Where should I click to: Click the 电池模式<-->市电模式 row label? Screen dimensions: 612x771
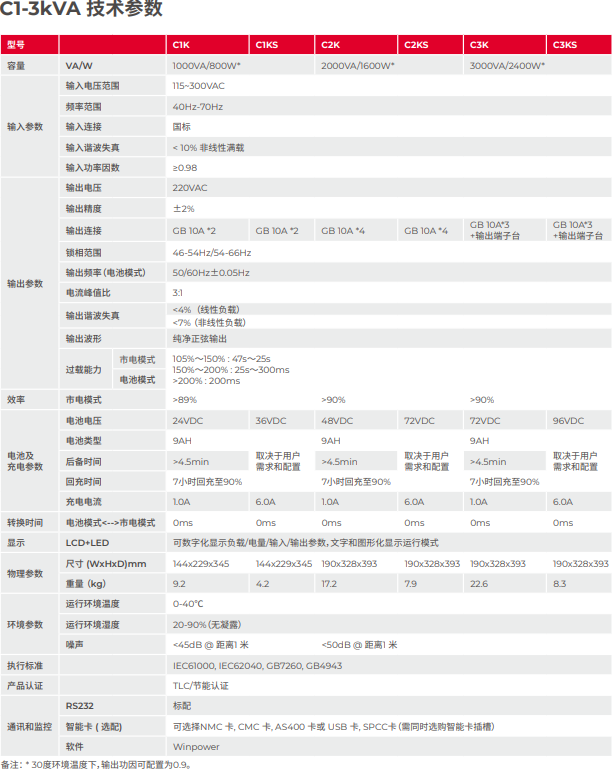[110, 523]
